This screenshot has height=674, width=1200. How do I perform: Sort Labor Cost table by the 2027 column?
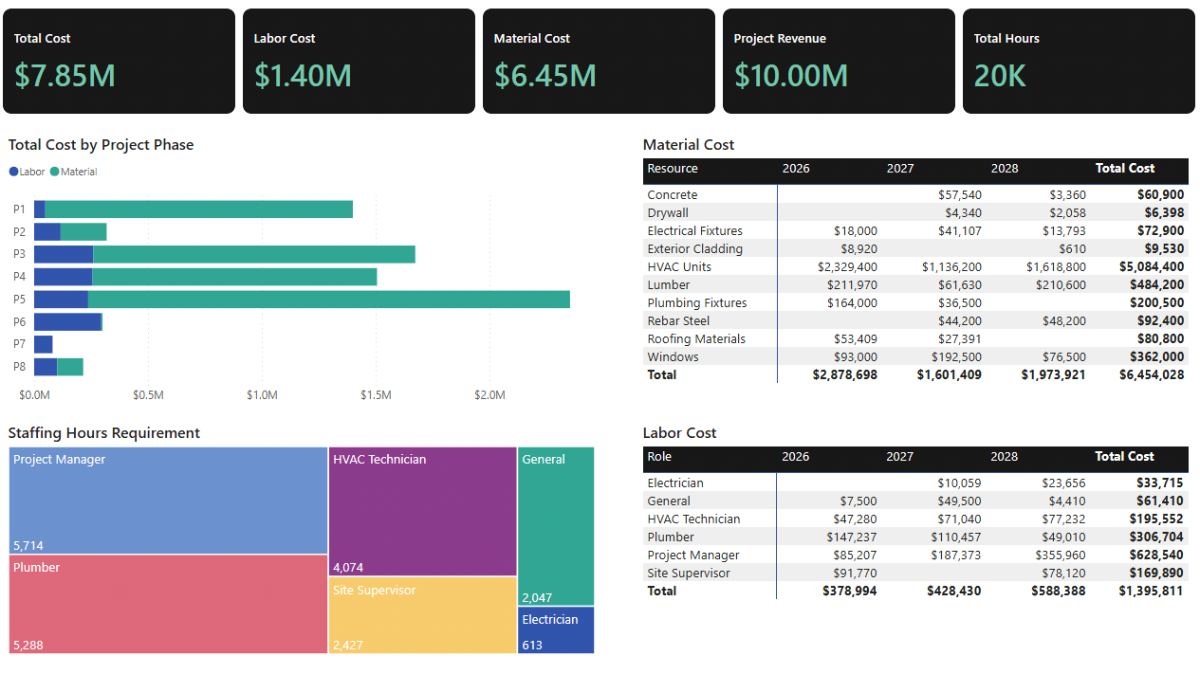tap(899, 457)
